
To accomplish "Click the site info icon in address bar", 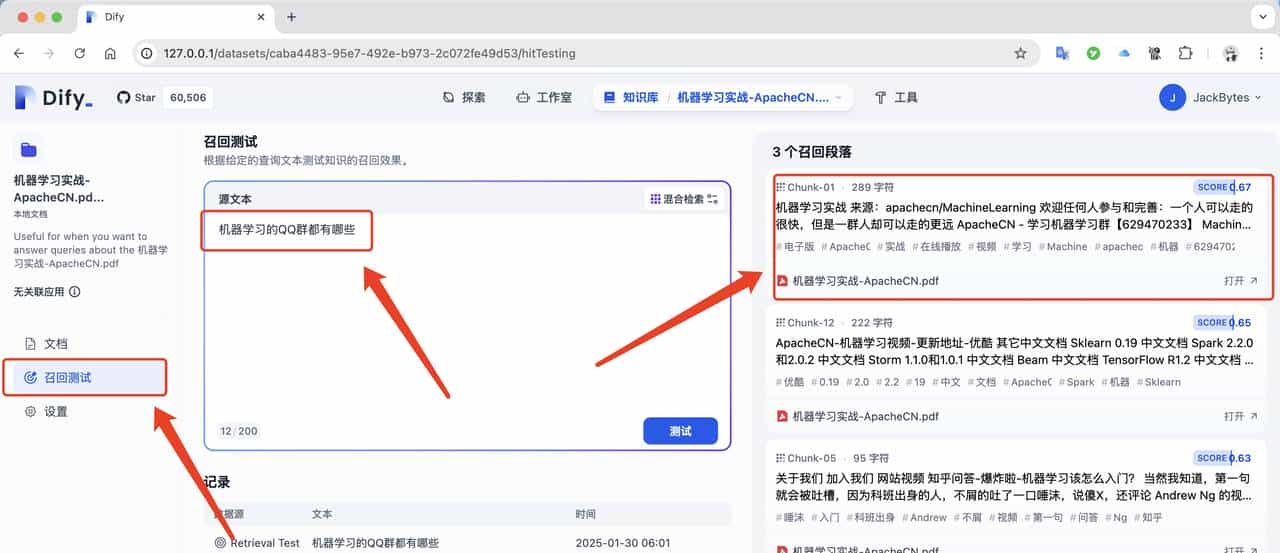I will pyautogui.click(x=148, y=53).
